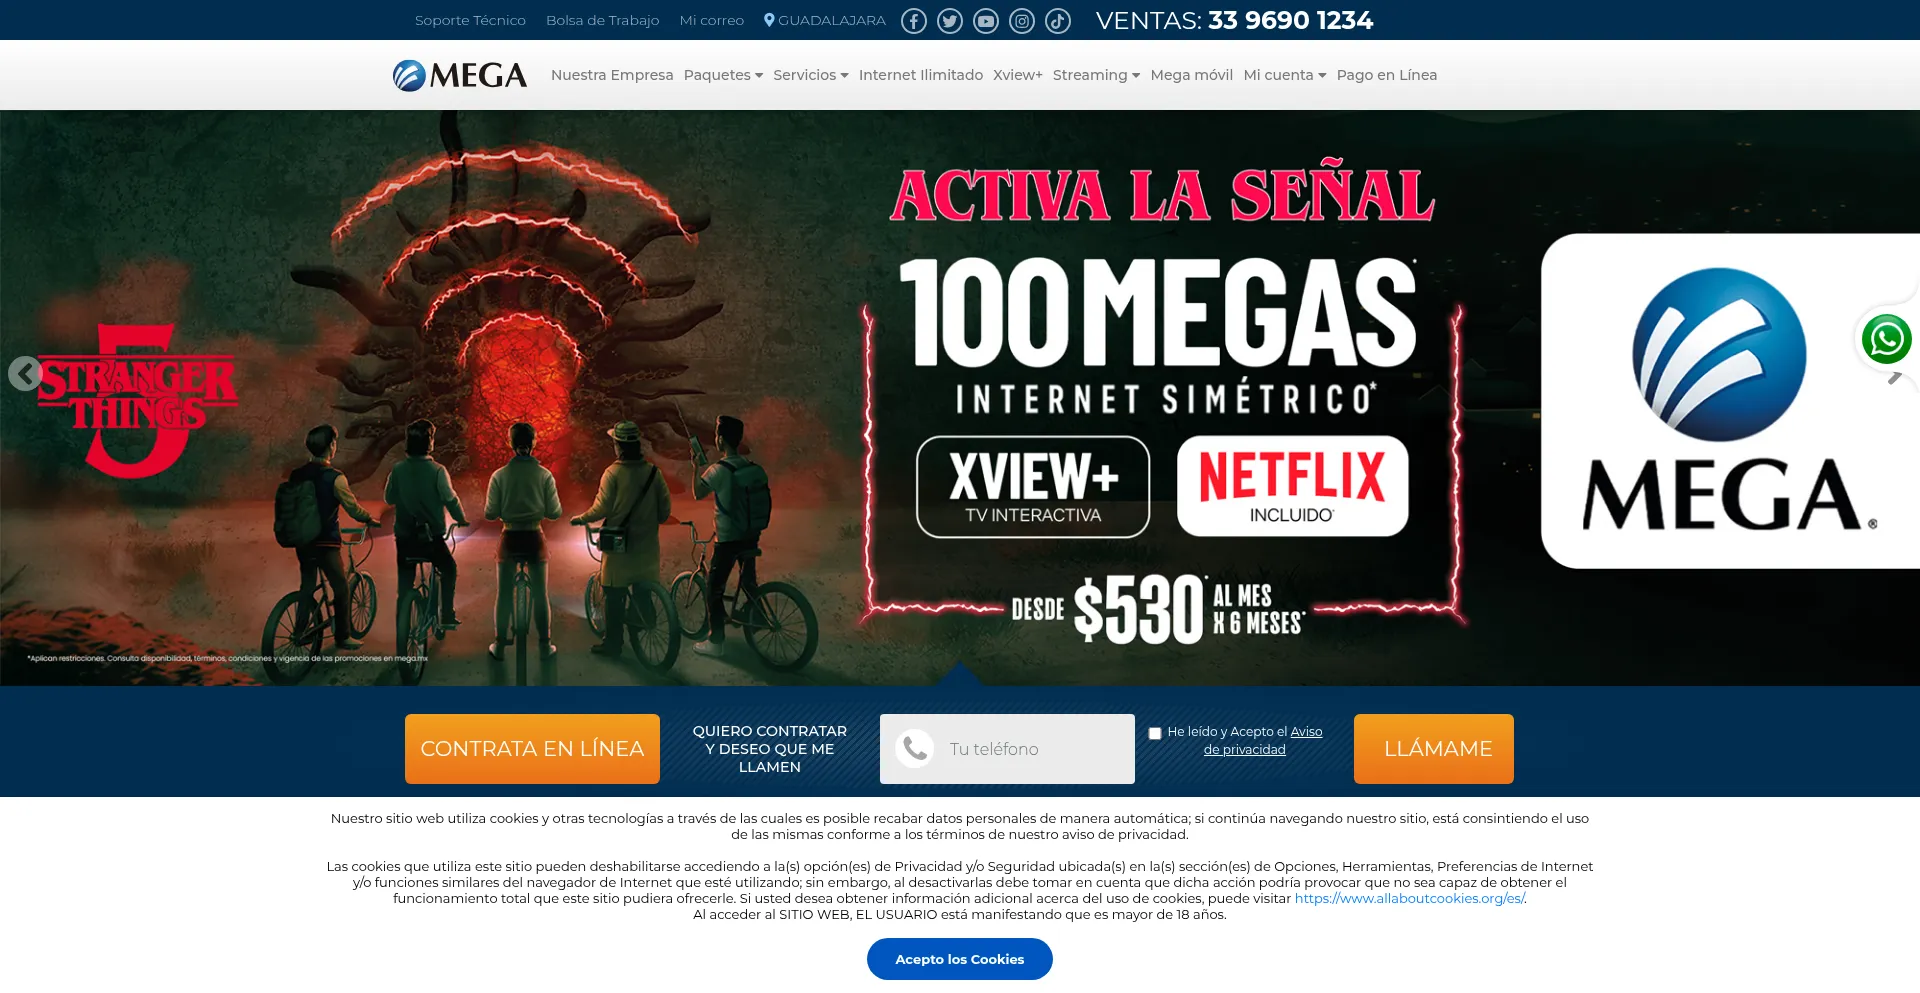Screen dimensions: 1920x993
Task: Open the Twitter social icon
Action: click(950, 21)
